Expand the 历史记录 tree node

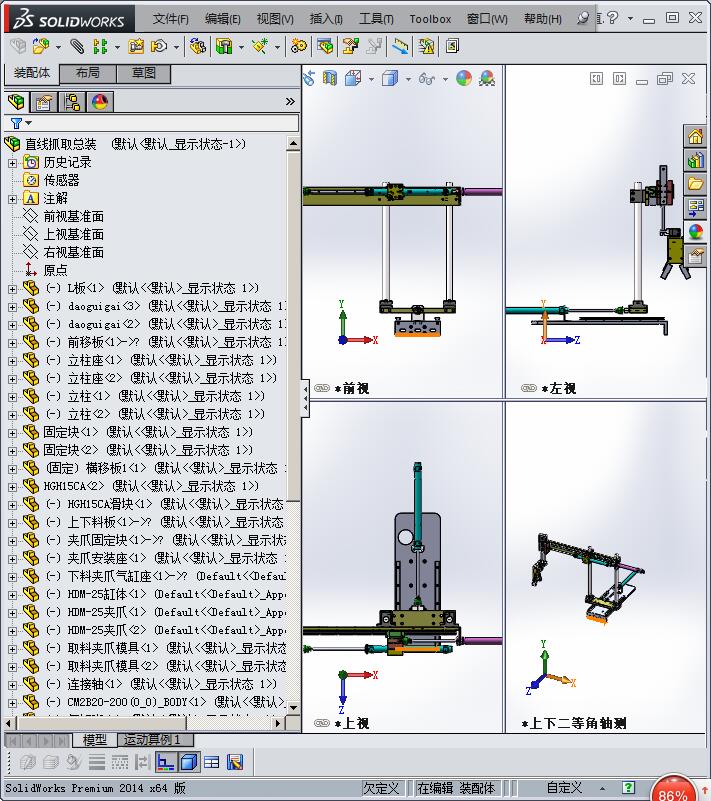(x=12, y=163)
